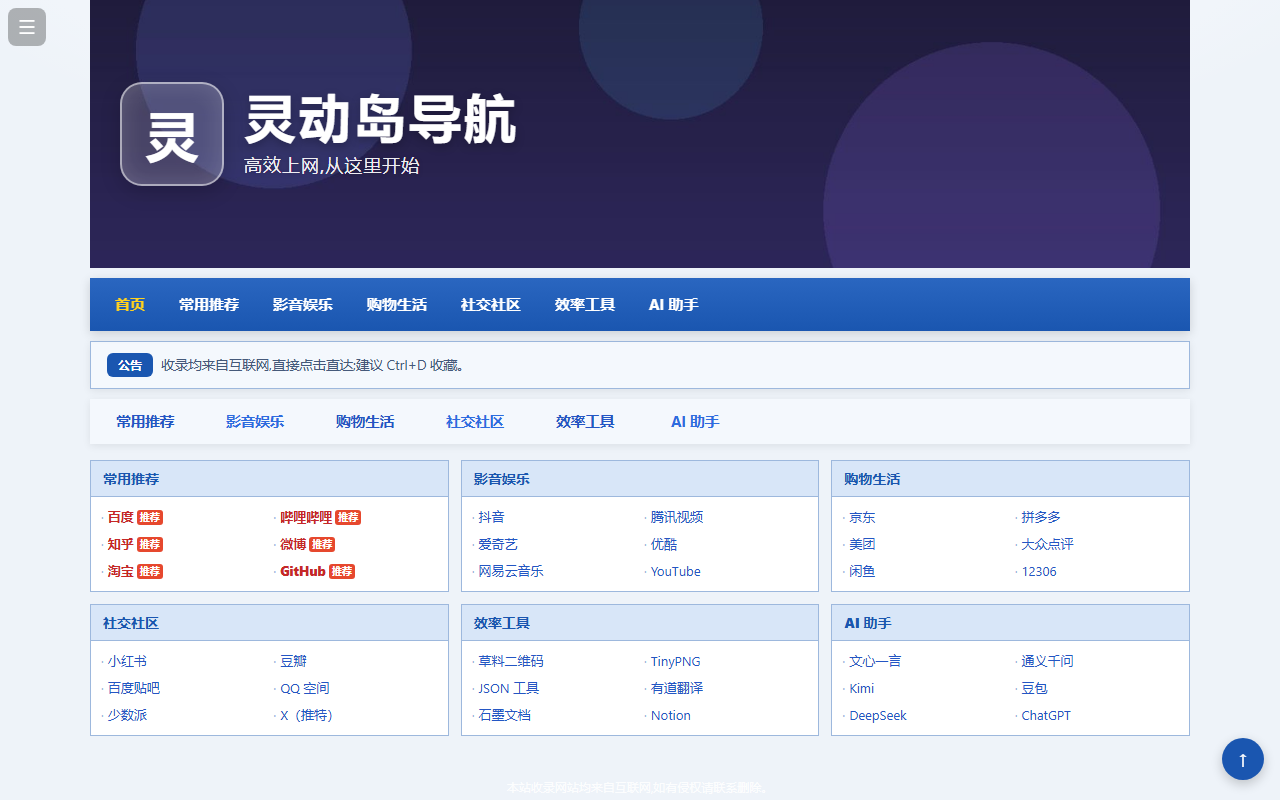The height and width of the screenshot is (800, 1280).
Task: Click the back-to-top arrow button
Action: pyautogui.click(x=1243, y=759)
